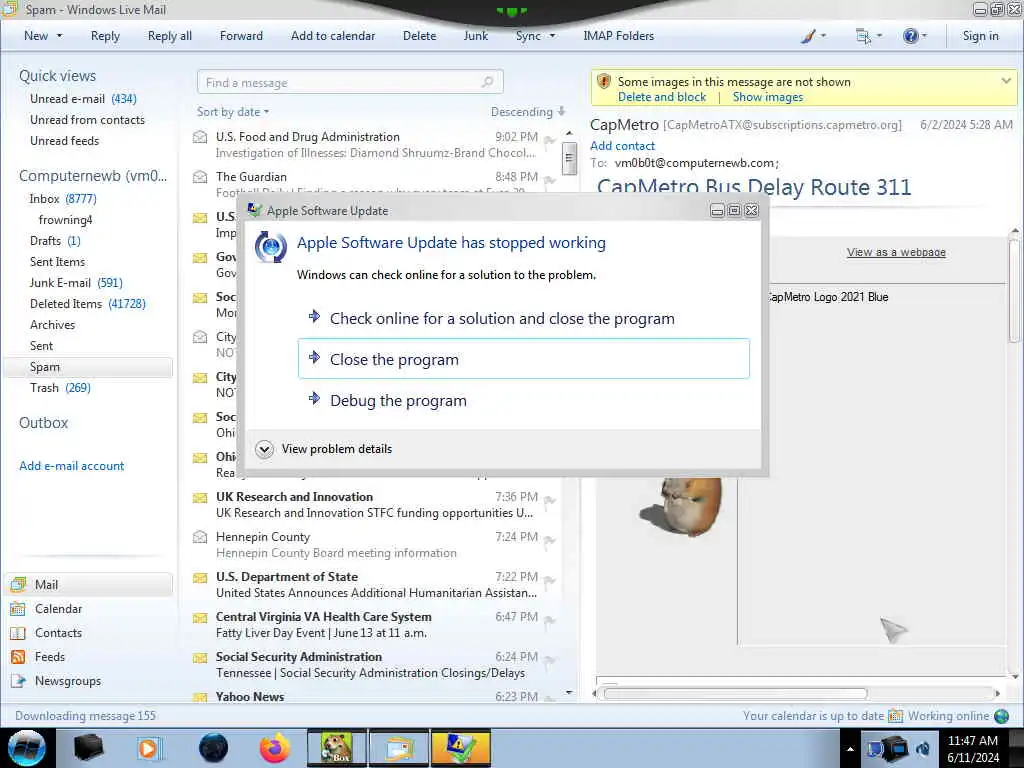1024x768 pixels.
Task: Toggle flag on Social Security Administration Tennessee message
Action: pos(550,660)
